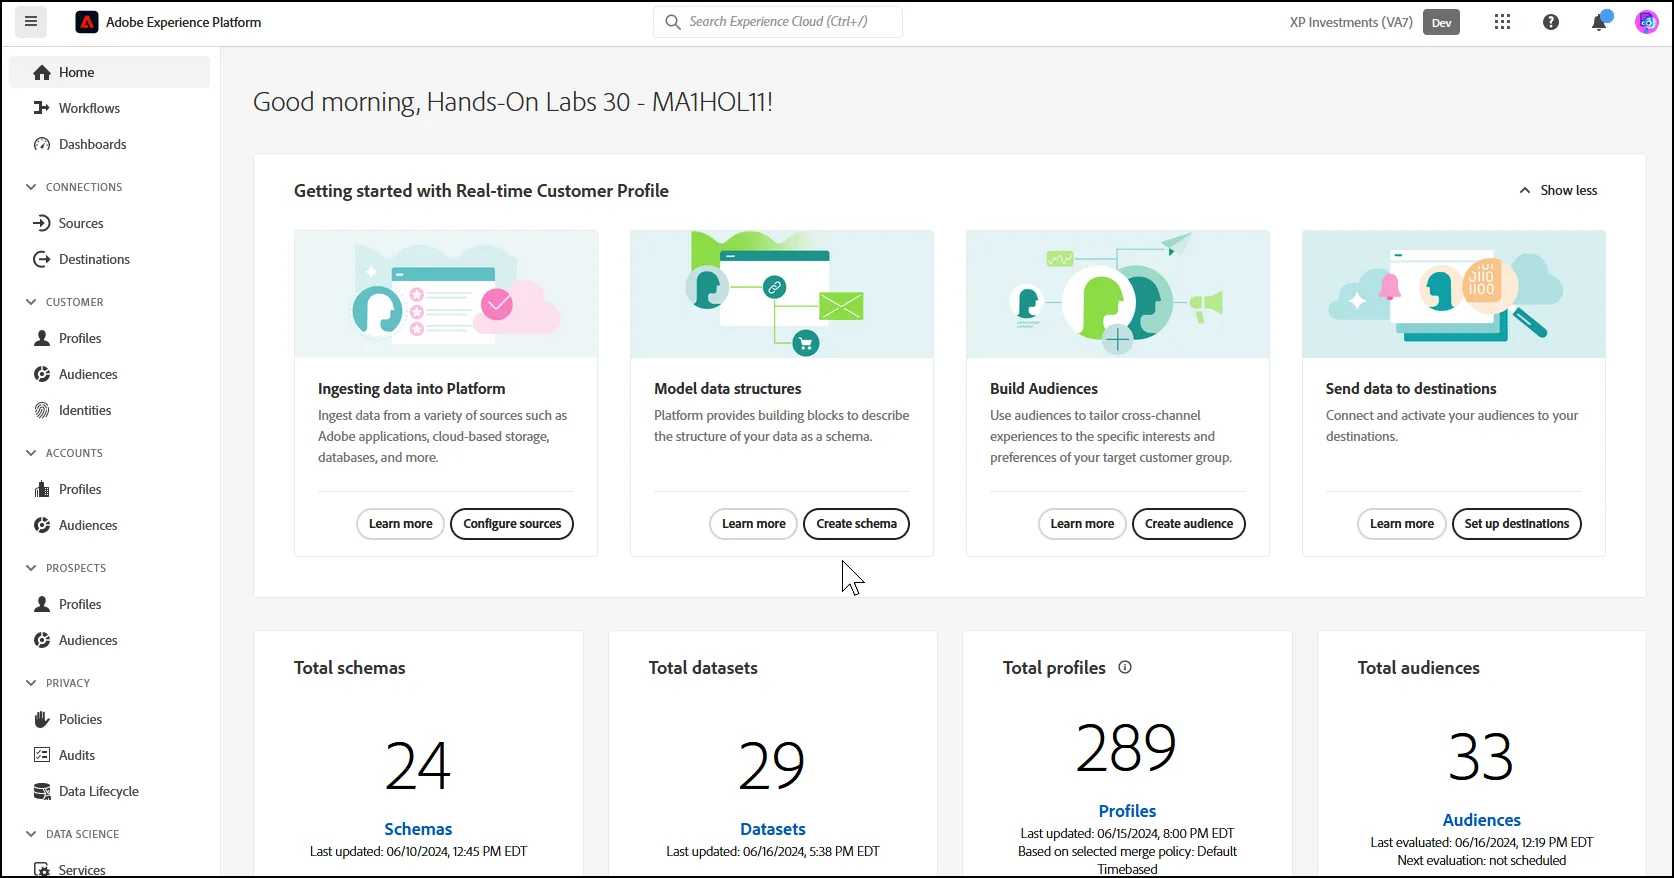Click the Set up destinations button
The image size is (1674, 878).
pos(1517,524)
